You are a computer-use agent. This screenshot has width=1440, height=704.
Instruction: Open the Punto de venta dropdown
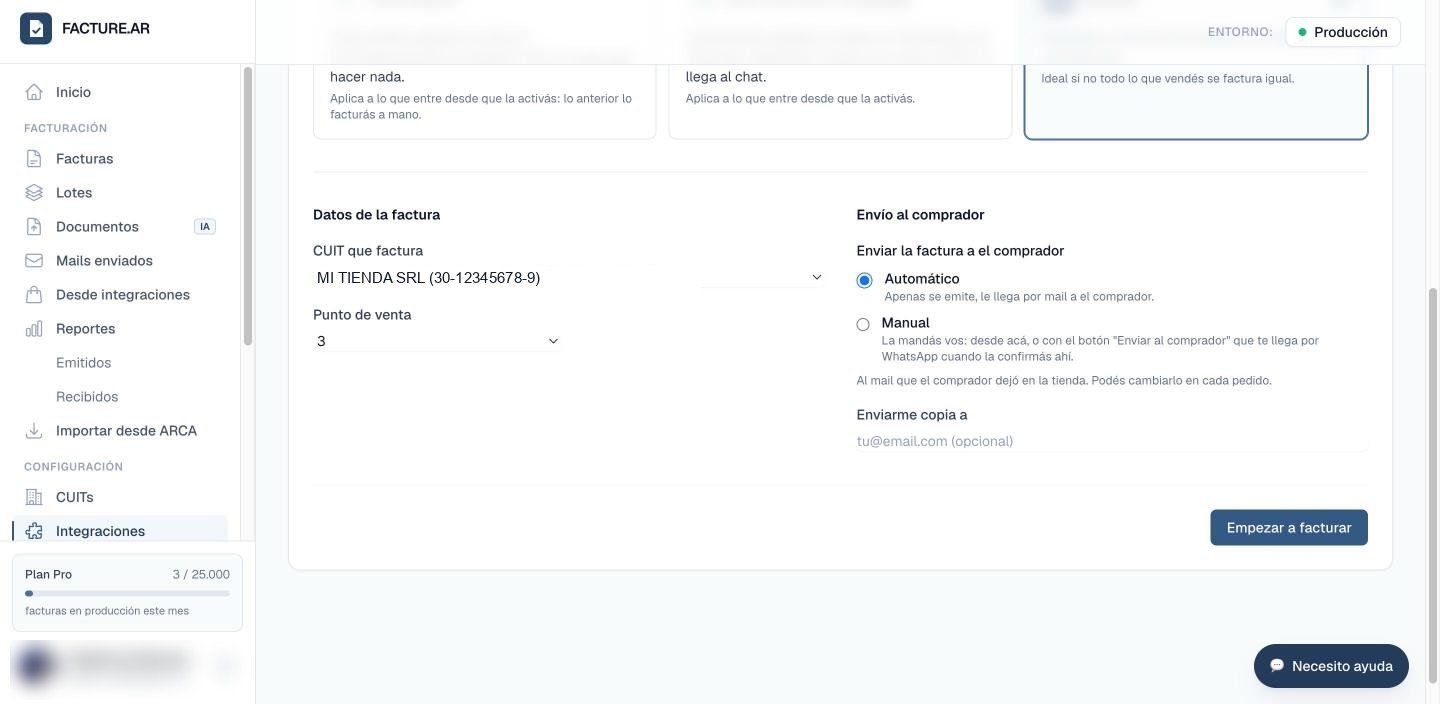coord(437,341)
